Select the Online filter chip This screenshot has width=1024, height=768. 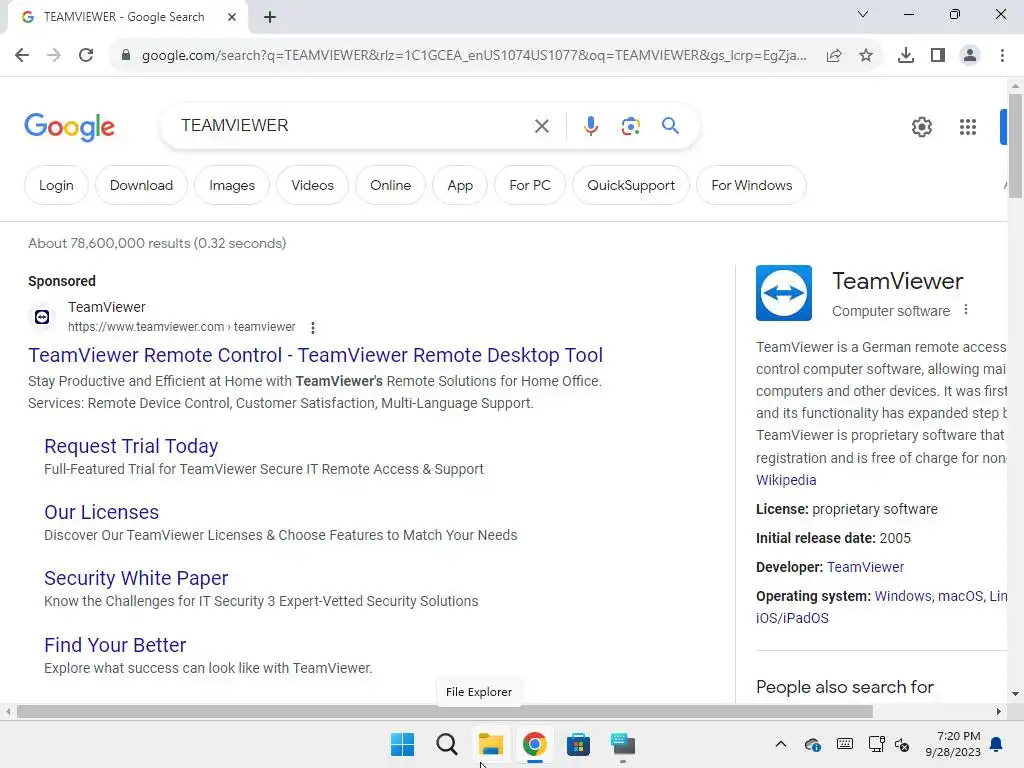(x=391, y=185)
